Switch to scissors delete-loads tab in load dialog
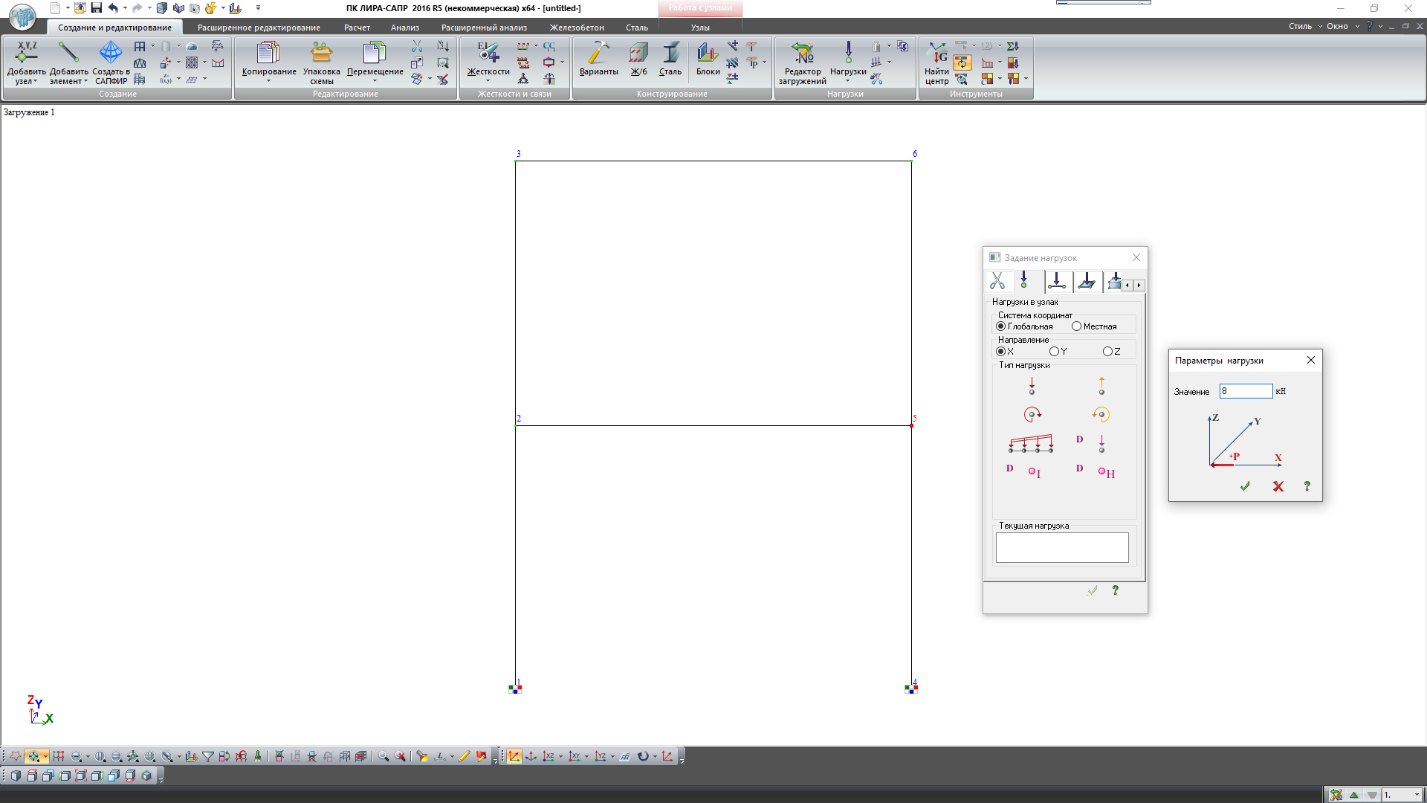 tap(996, 282)
